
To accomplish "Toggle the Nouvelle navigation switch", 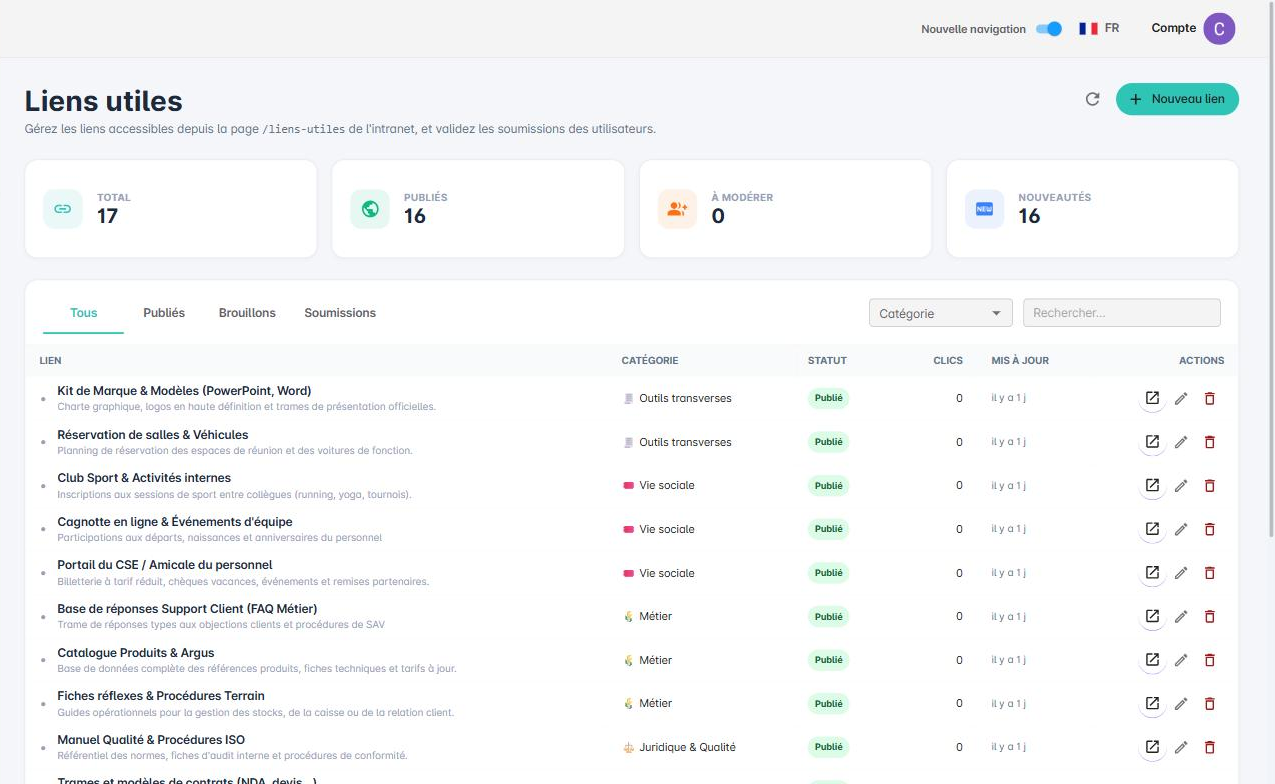I will (x=1049, y=29).
